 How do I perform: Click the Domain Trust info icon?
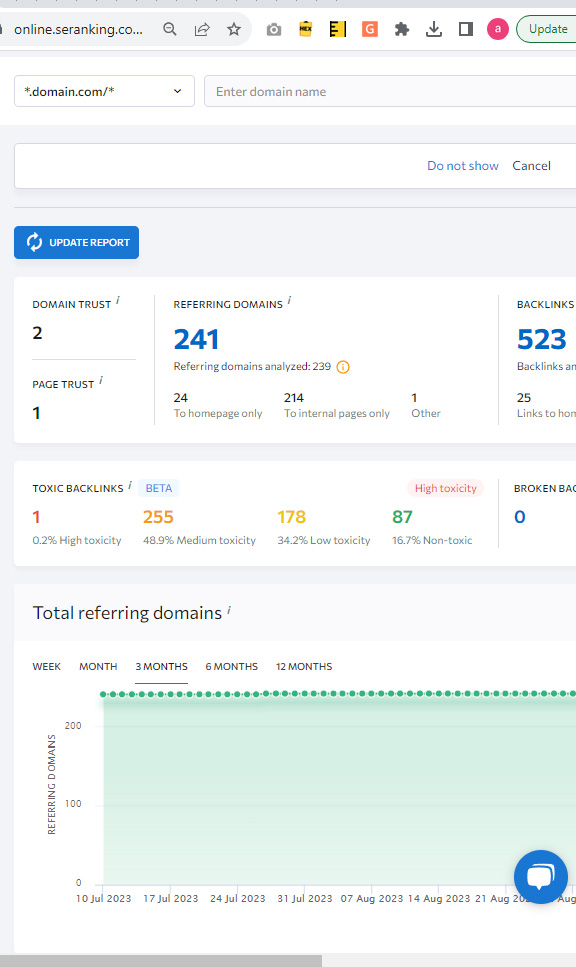(118, 300)
